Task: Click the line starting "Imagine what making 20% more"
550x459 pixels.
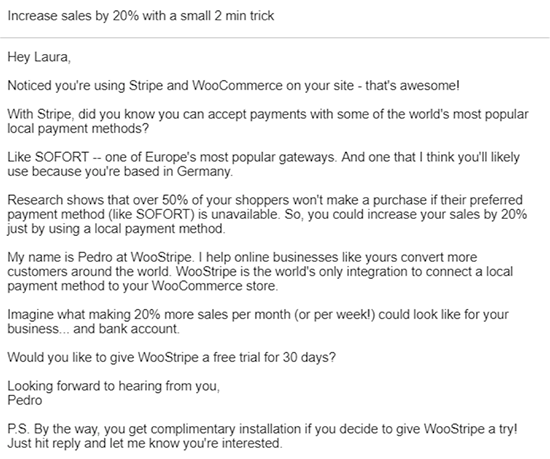Action: 258,315
